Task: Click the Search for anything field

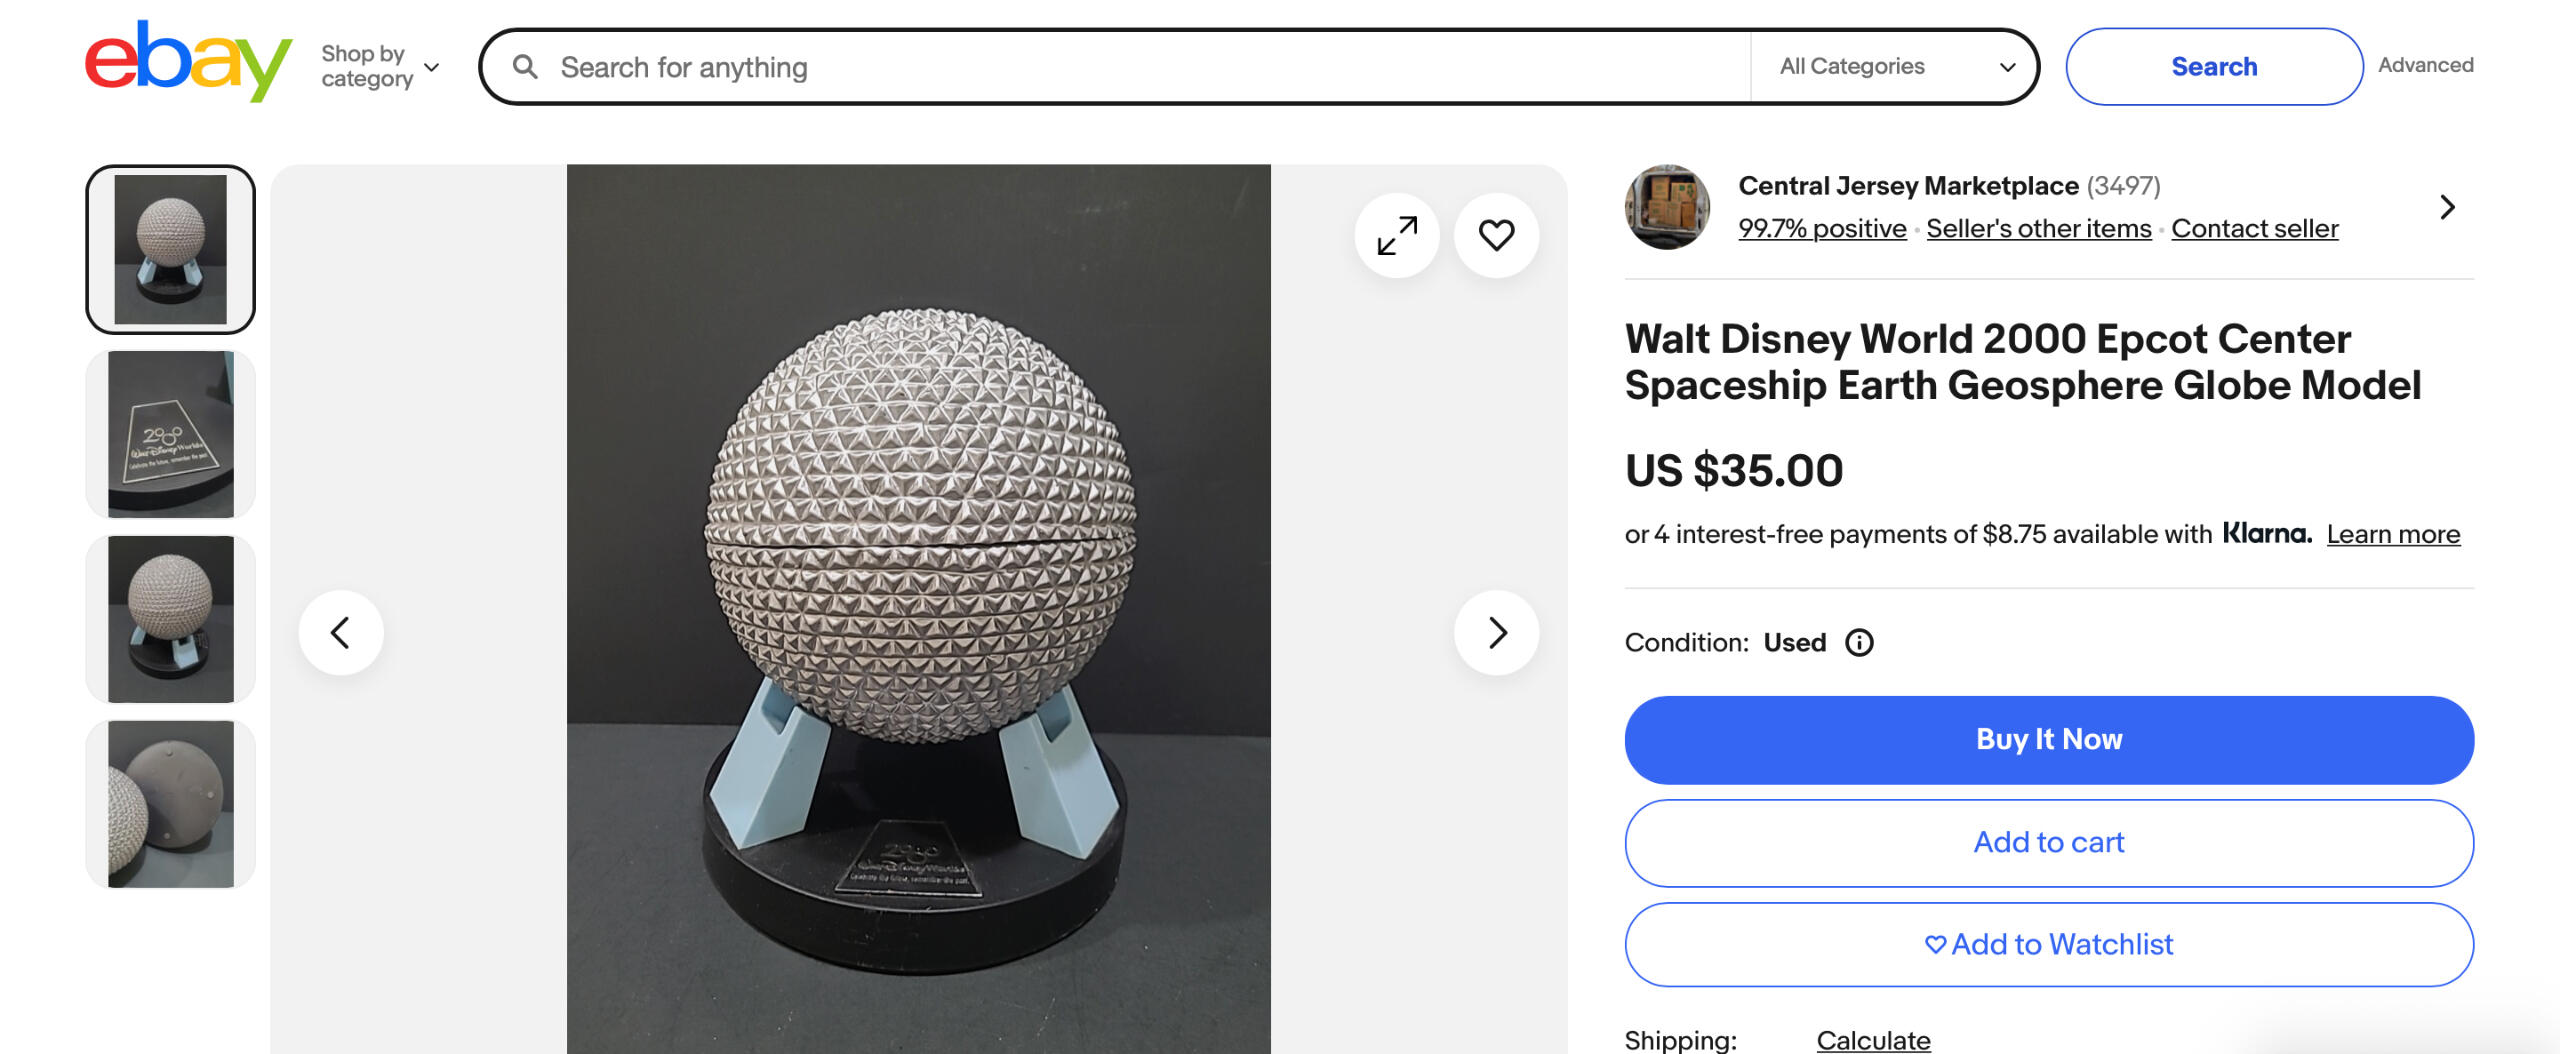Action: point(1150,67)
